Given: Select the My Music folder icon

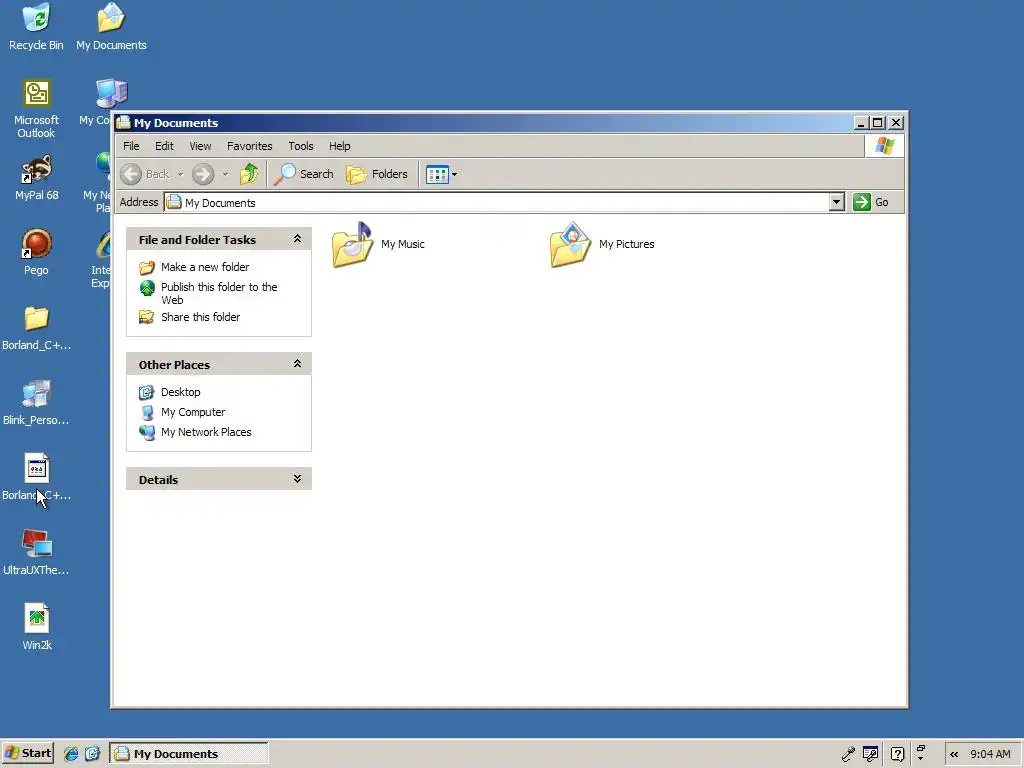Looking at the screenshot, I should 353,244.
